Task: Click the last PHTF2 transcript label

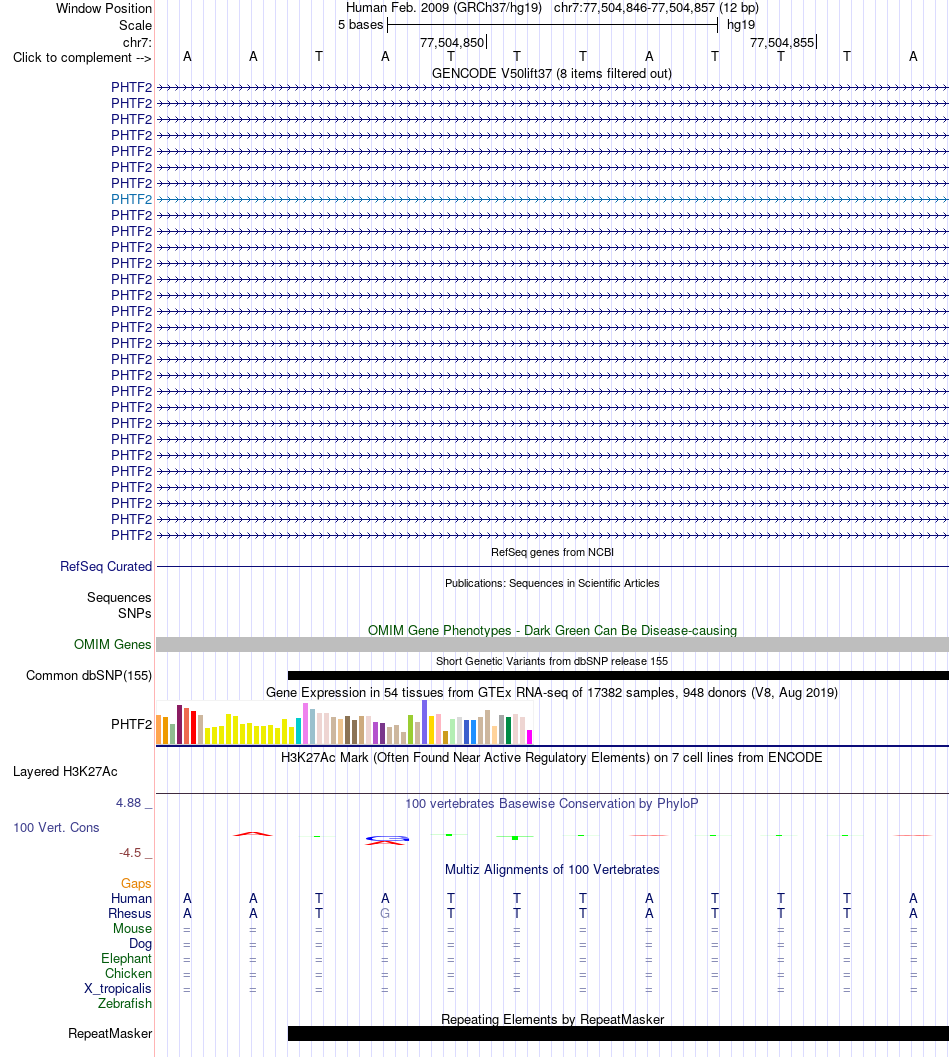Action: [131, 536]
